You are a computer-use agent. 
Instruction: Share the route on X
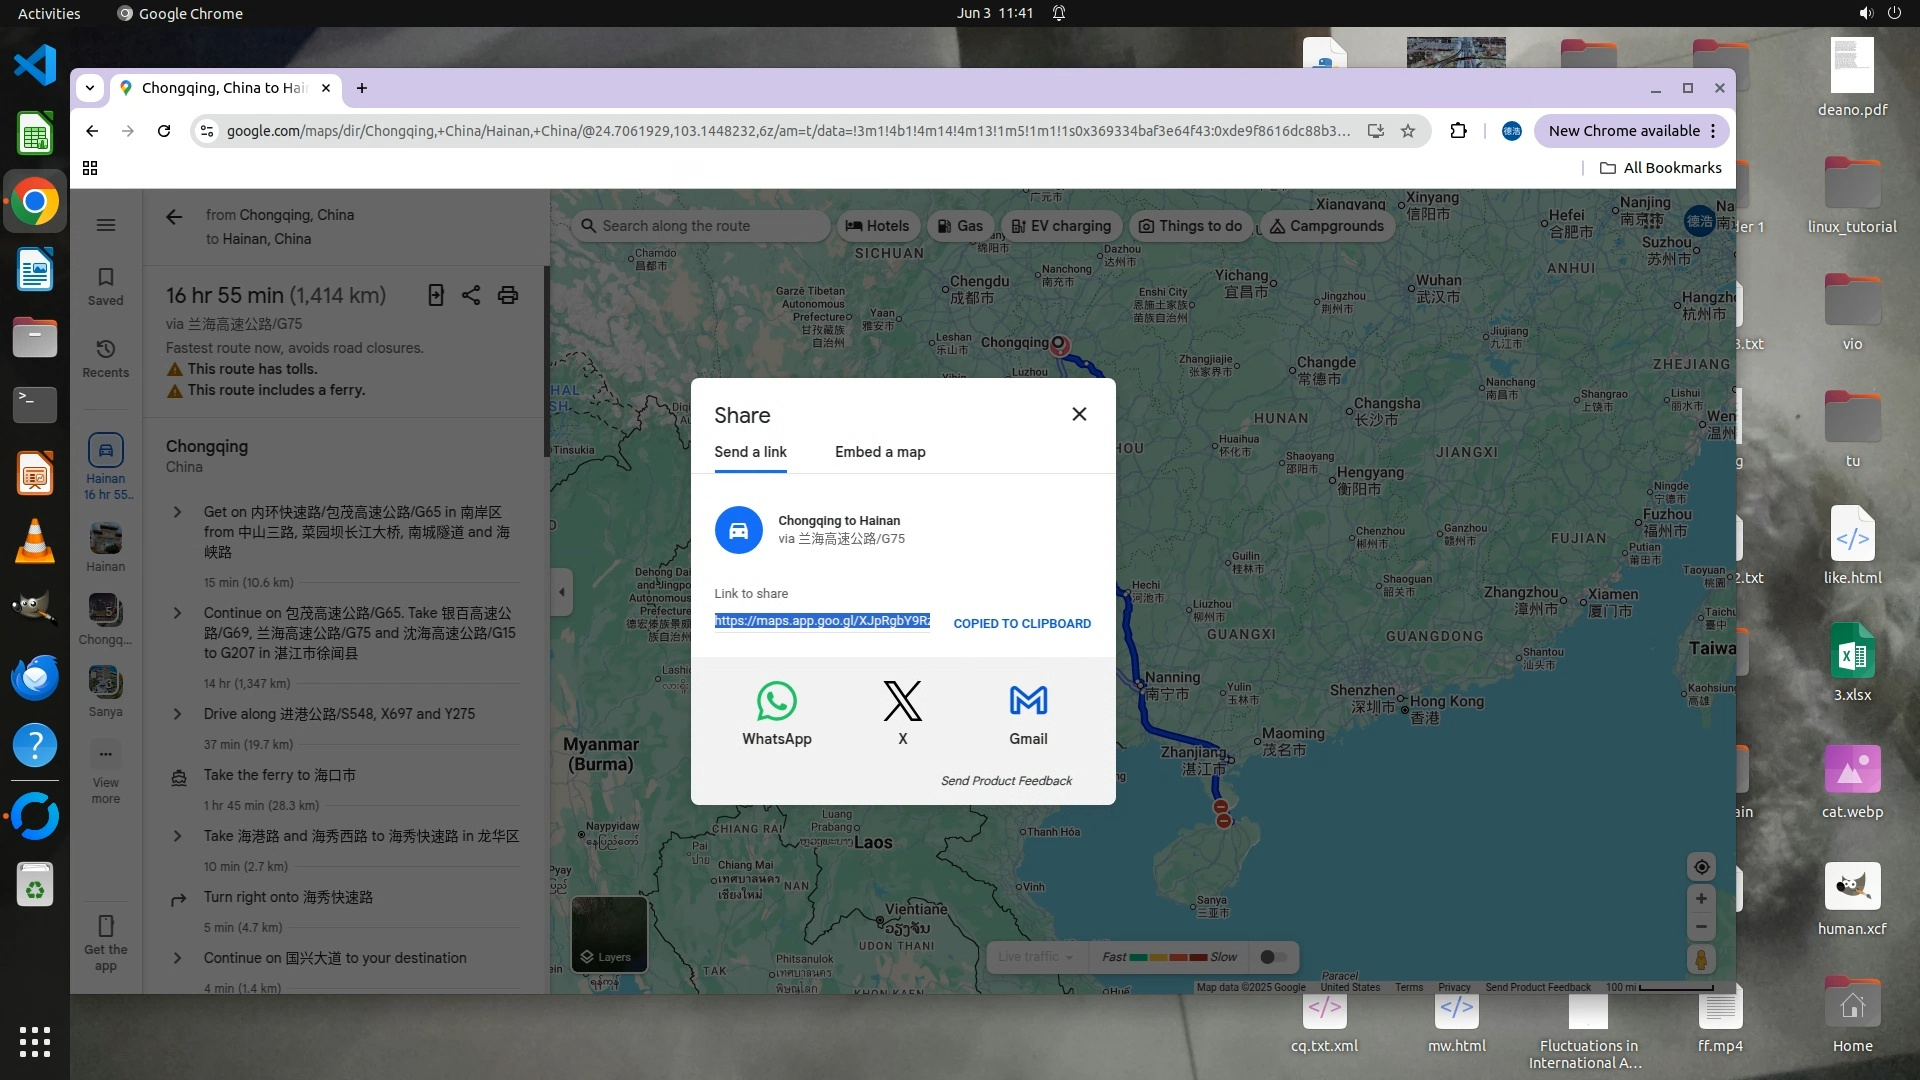(x=902, y=701)
